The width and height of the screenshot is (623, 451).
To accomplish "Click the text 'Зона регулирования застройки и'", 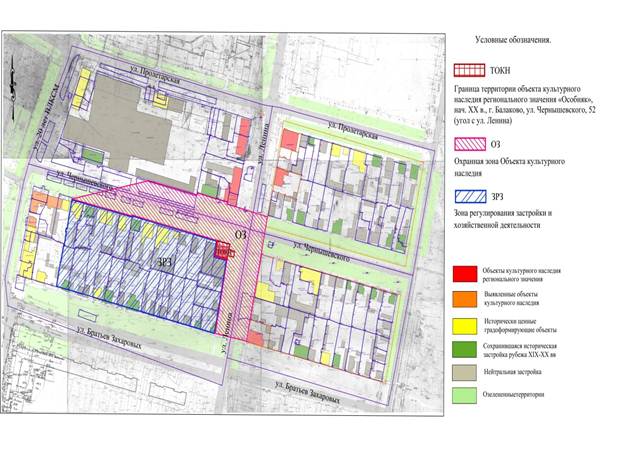I will 503,213.
